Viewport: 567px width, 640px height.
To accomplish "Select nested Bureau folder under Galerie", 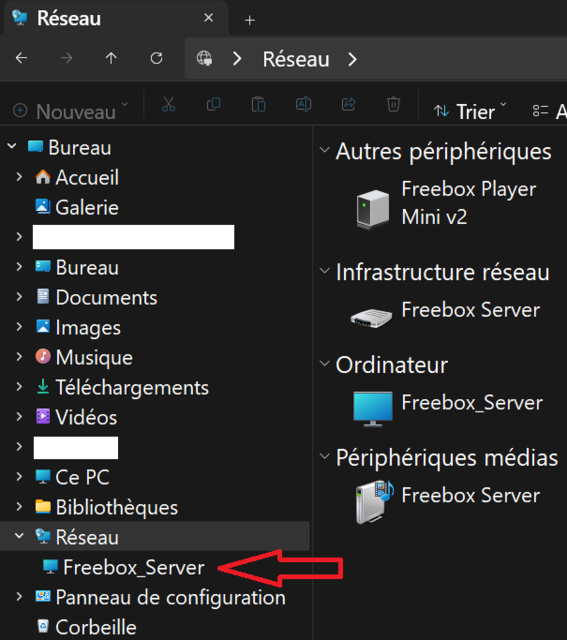I will (87, 268).
